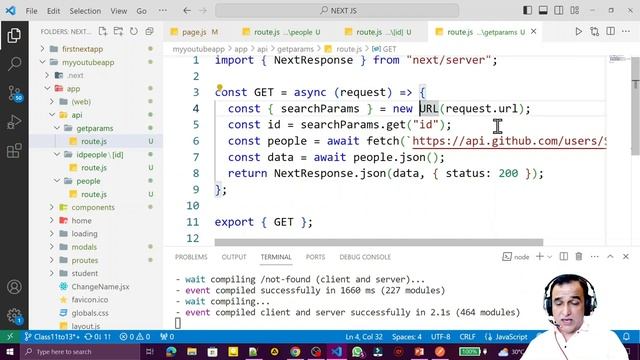Open the Run and Debug view

point(14,122)
